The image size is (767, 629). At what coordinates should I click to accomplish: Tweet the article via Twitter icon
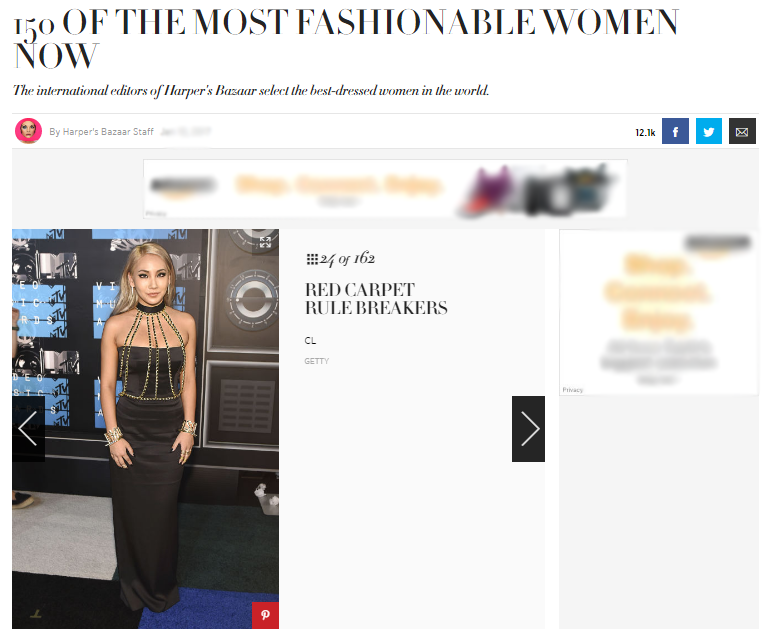pyautogui.click(x=708, y=131)
